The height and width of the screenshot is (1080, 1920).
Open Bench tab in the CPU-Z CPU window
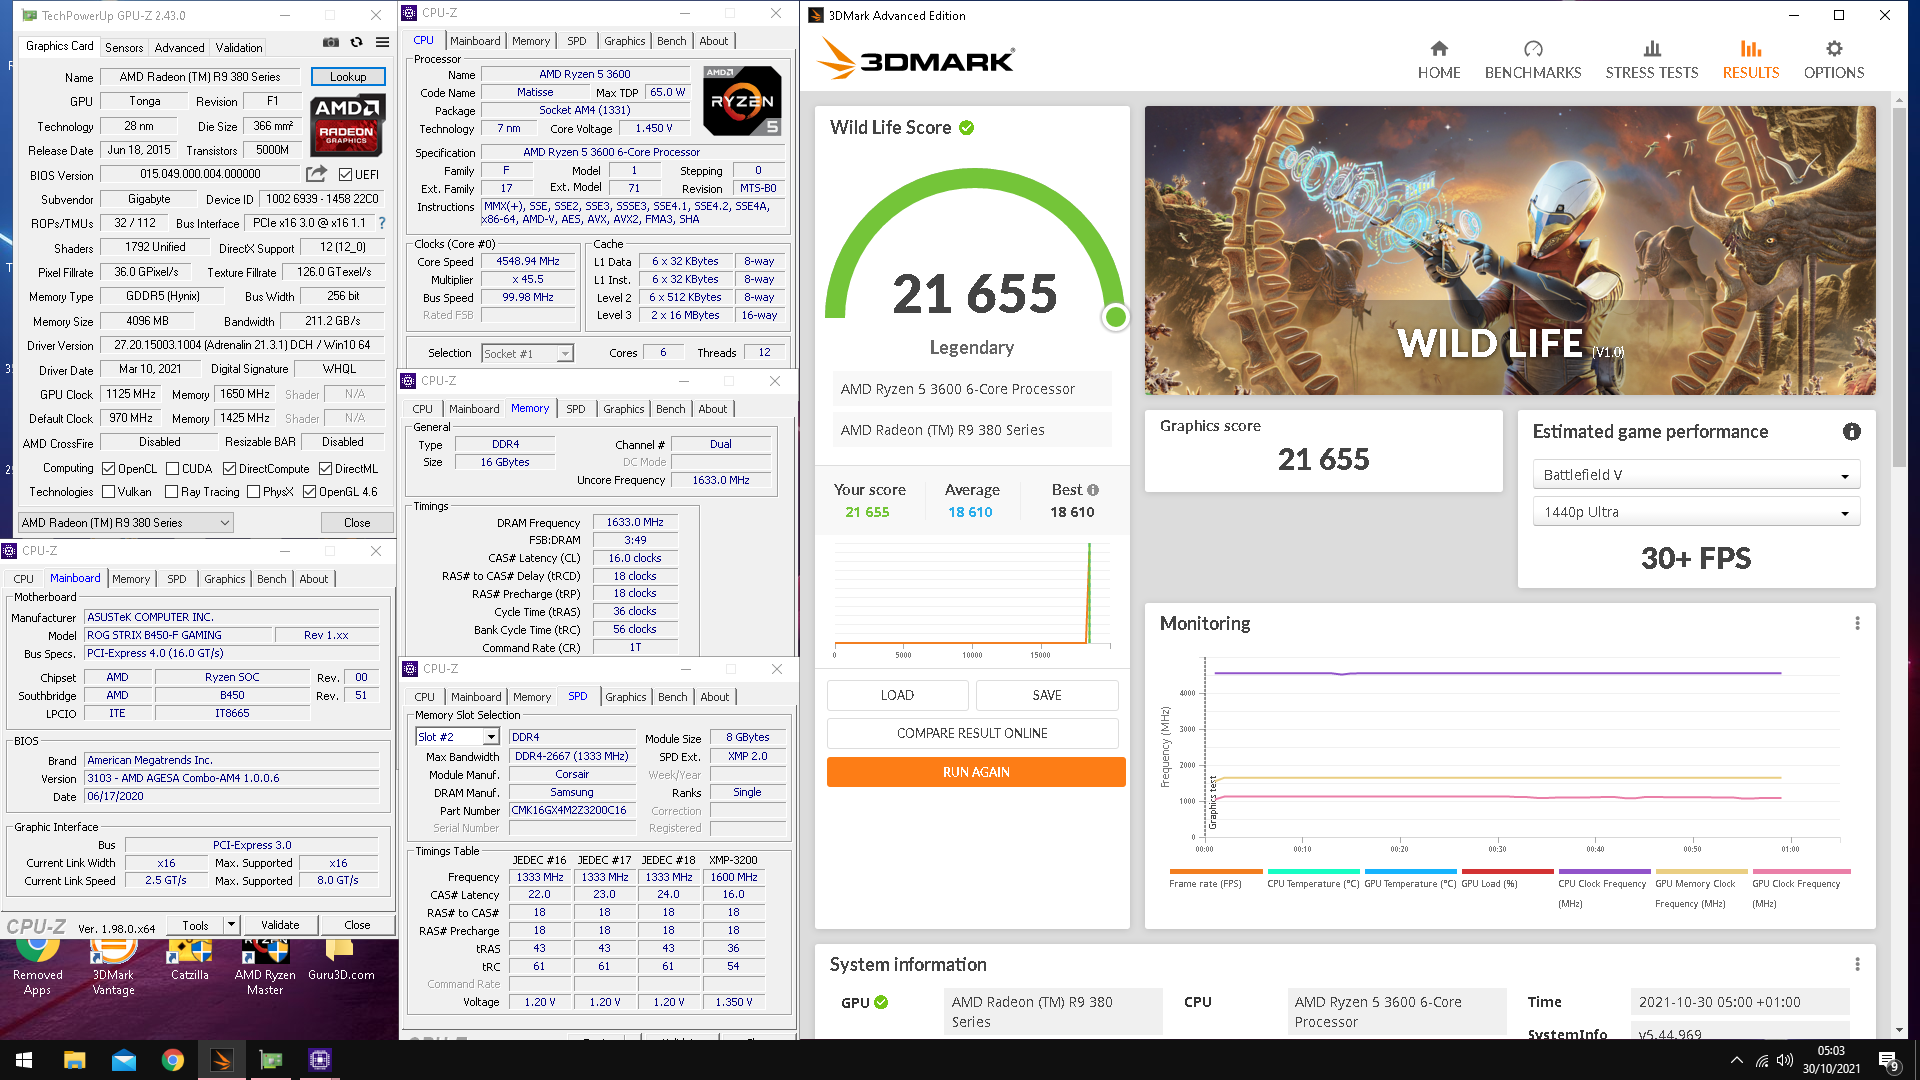[671, 41]
